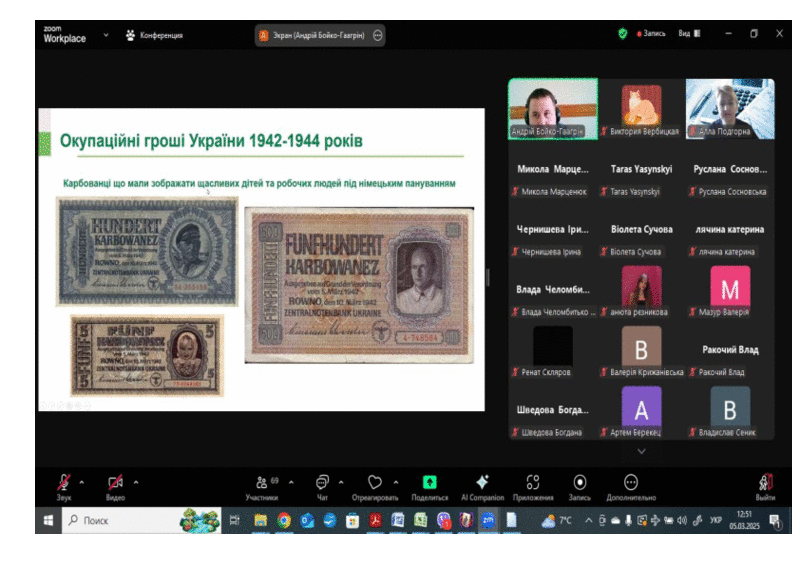Expand the arrow next to Участники
Viewport: 800px width, 565px height.
[x=291, y=482]
